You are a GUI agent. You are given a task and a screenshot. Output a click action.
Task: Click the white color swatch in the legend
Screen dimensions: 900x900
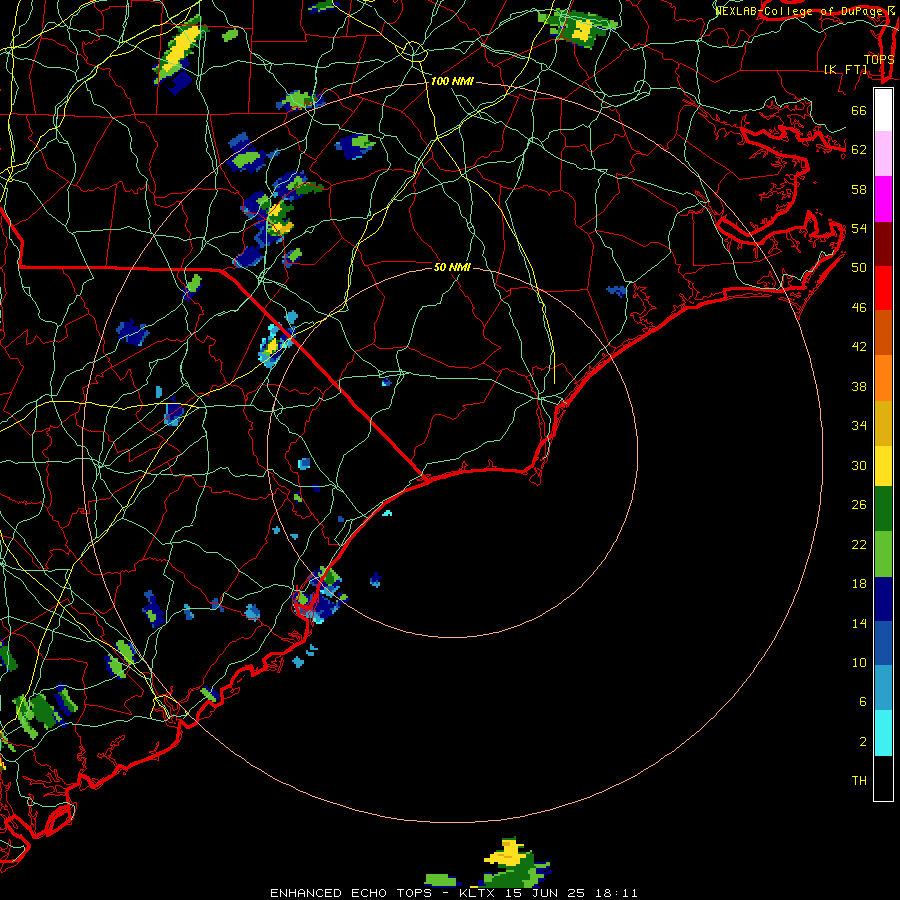click(883, 110)
